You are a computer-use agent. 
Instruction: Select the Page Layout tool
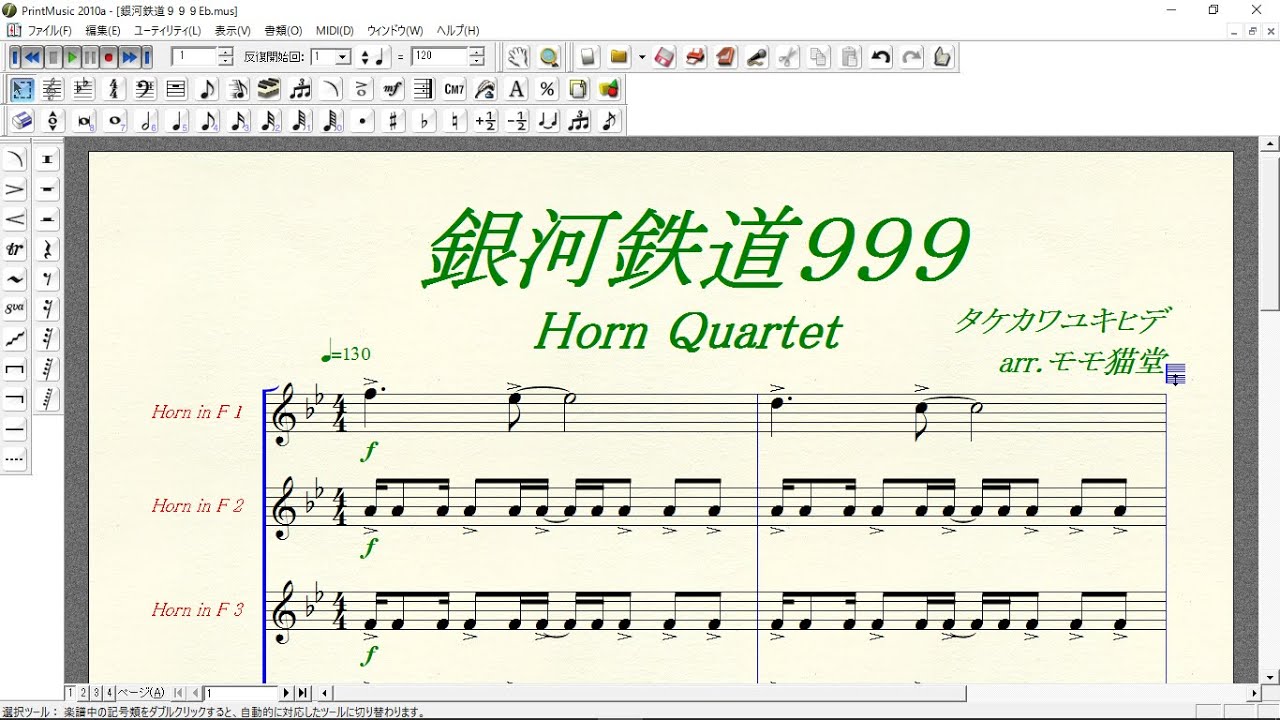point(578,89)
